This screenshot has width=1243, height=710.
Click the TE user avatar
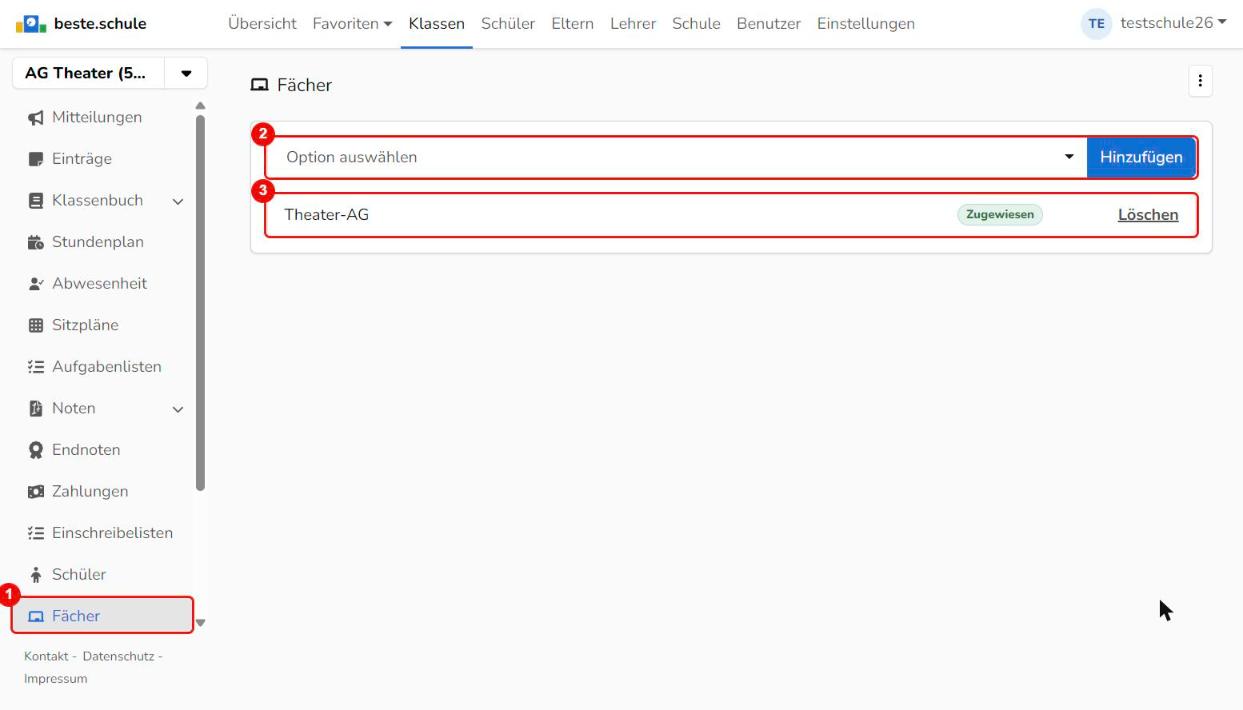[x=1094, y=24]
